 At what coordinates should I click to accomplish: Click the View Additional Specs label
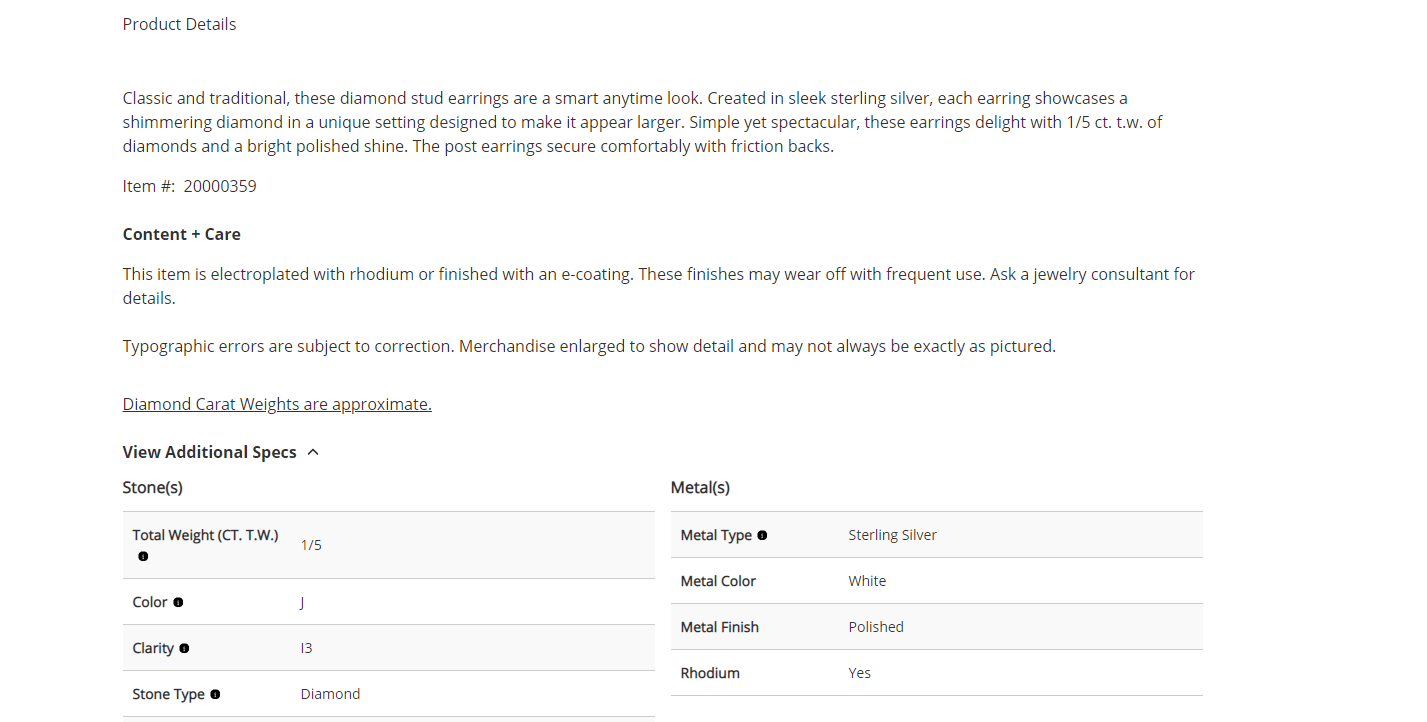[210, 452]
